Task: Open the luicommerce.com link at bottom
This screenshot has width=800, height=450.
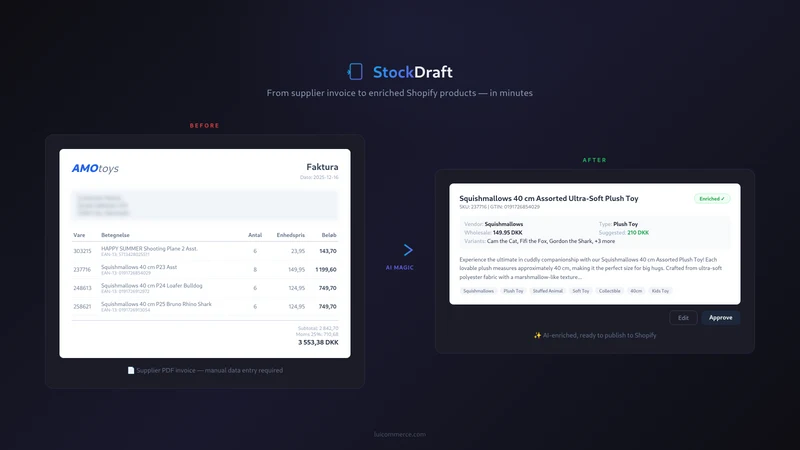Action: (x=399, y=434)
